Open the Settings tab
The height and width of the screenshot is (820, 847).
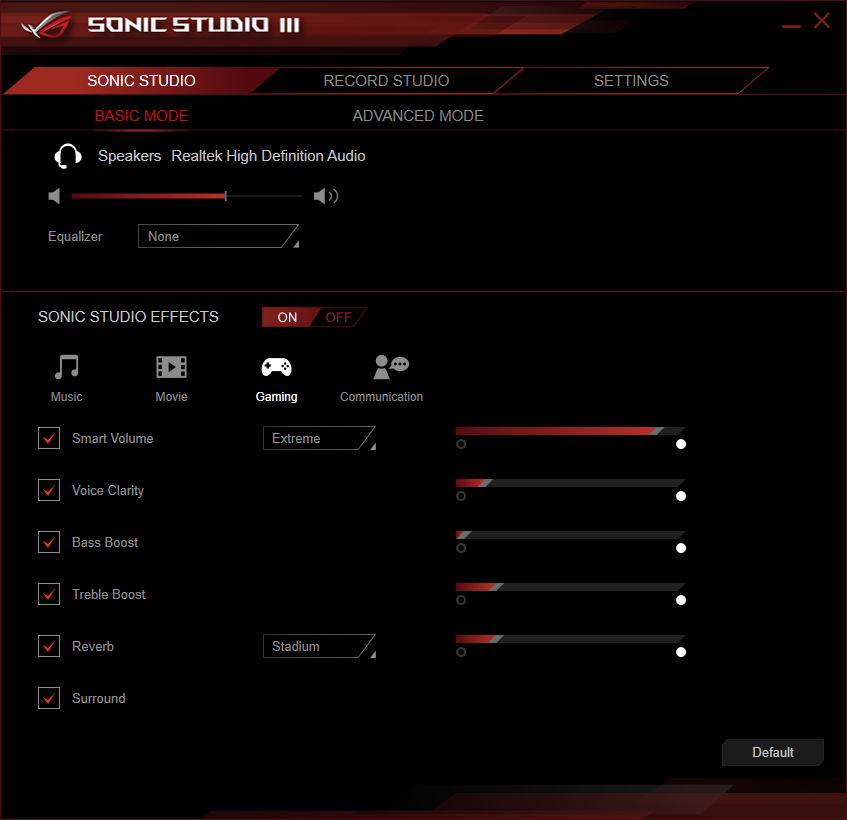click(x=631, y=80)
